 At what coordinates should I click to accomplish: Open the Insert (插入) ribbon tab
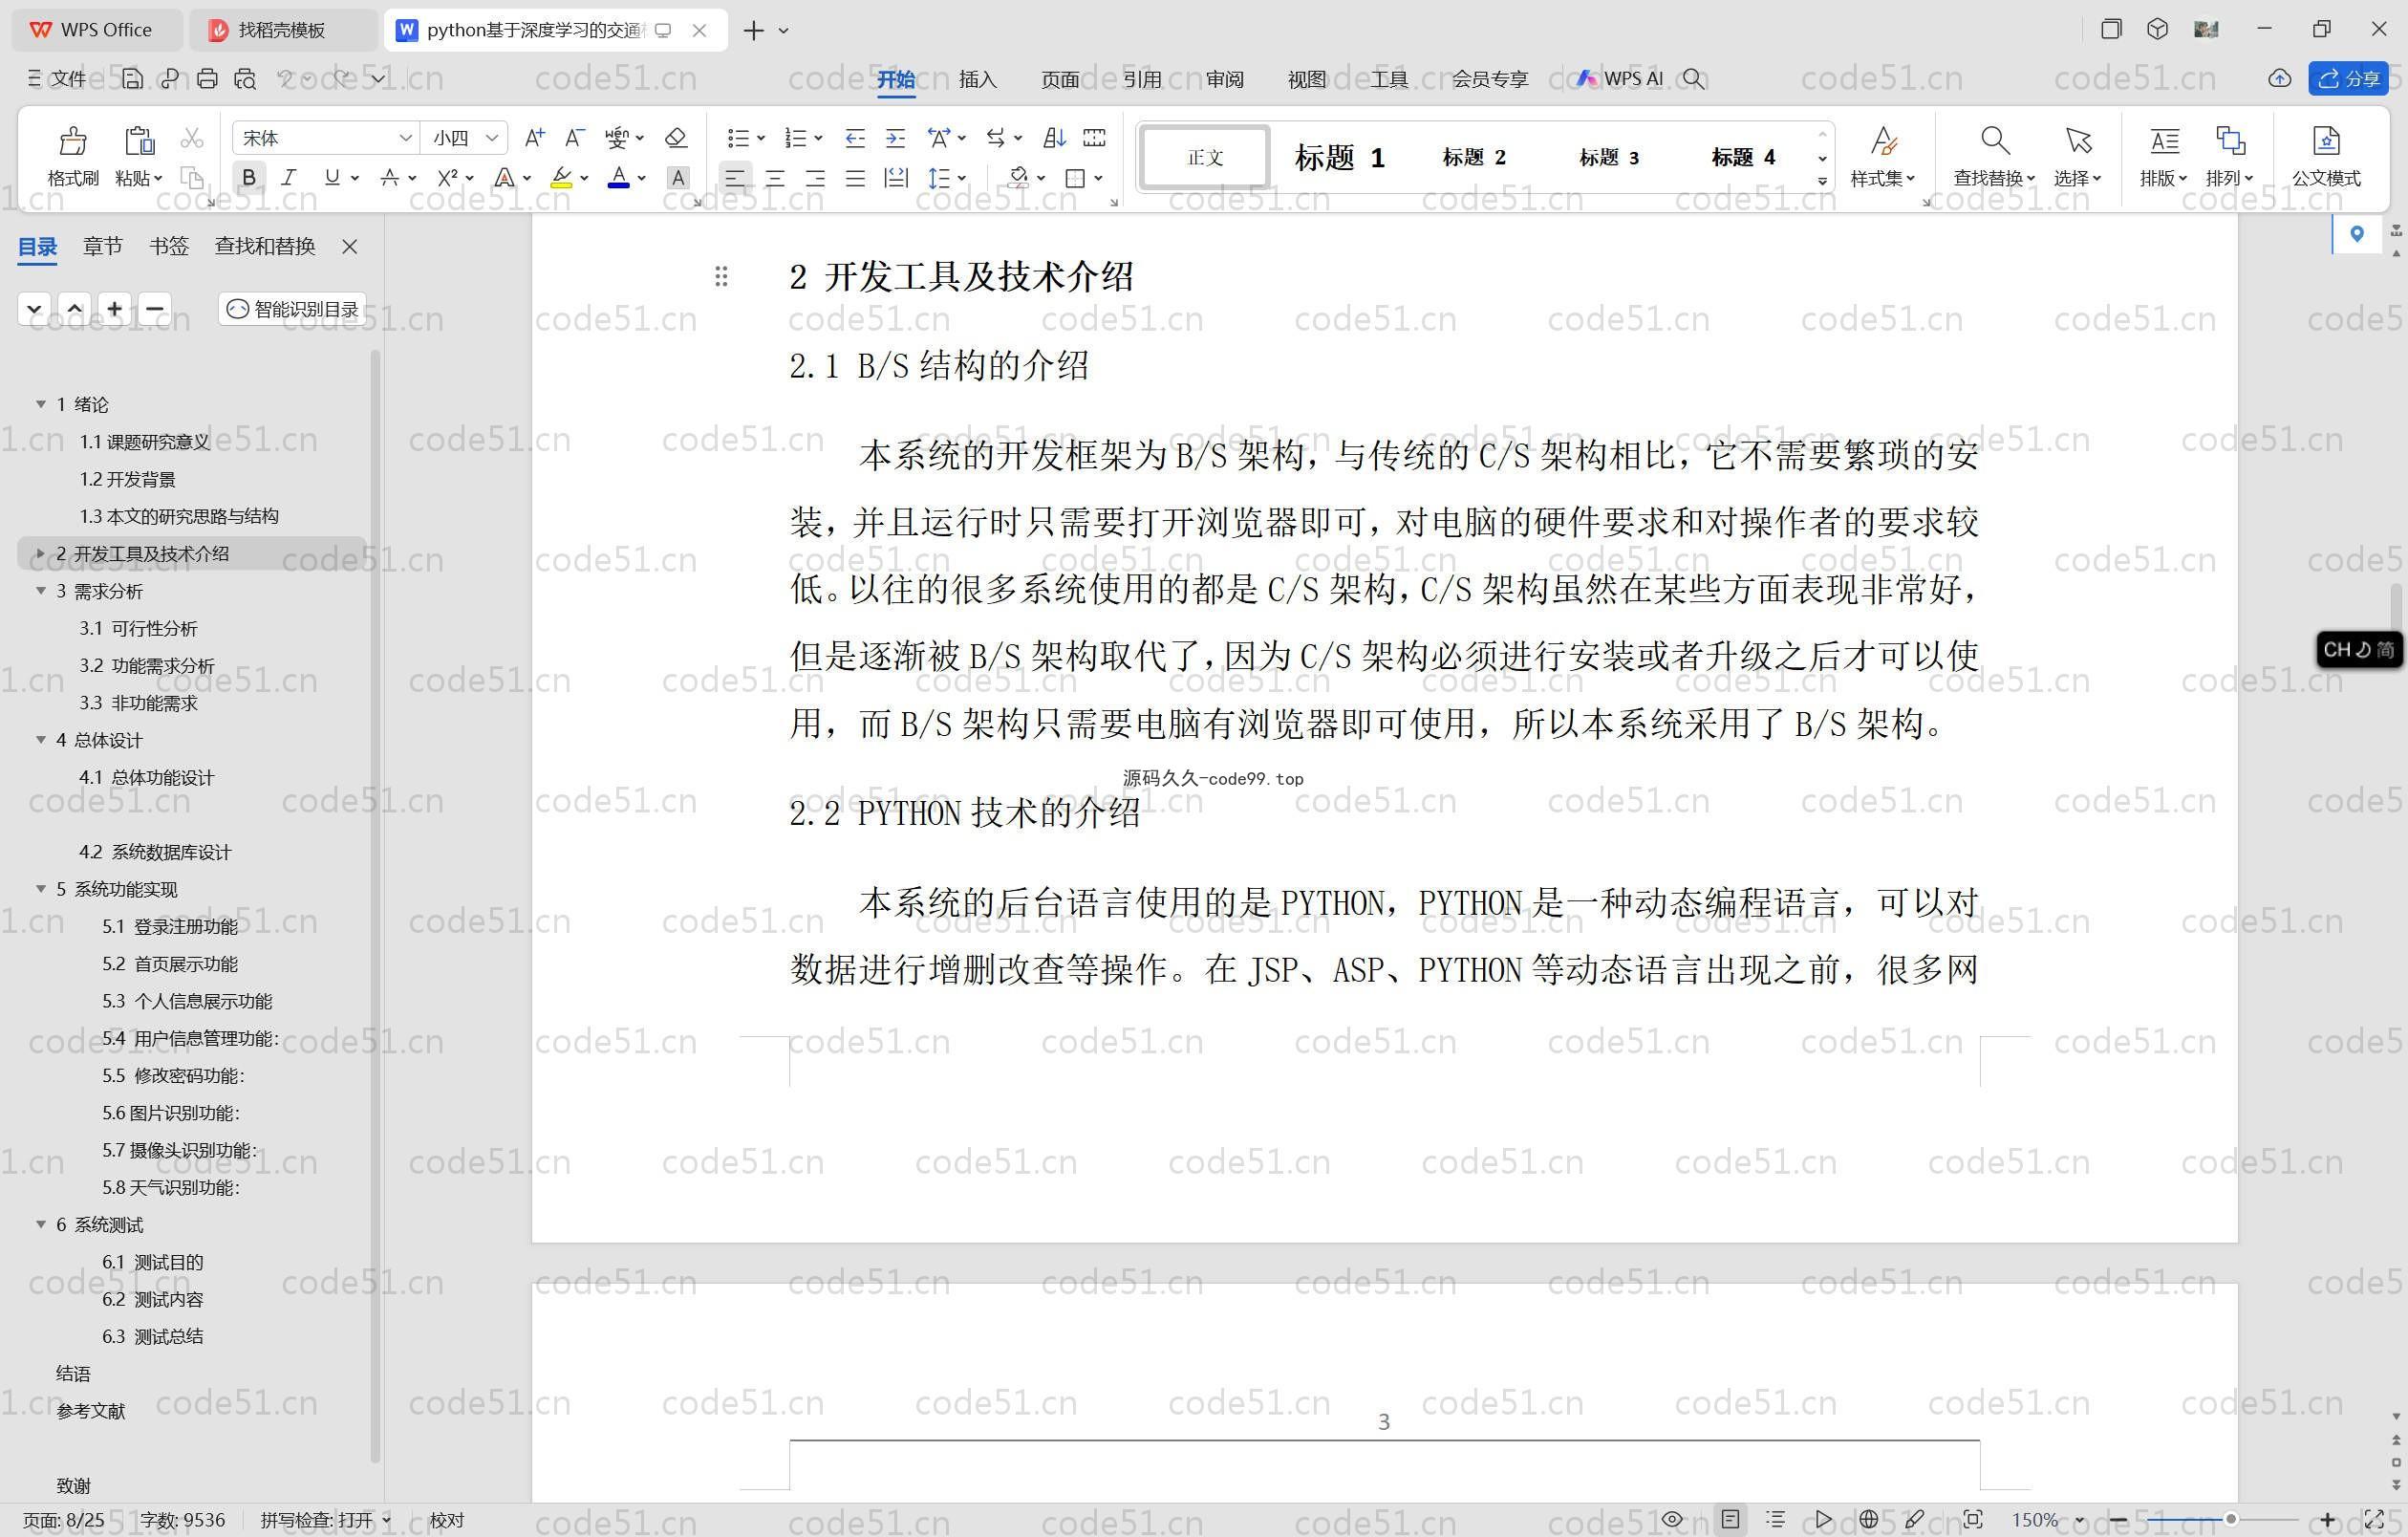[977, 79]
